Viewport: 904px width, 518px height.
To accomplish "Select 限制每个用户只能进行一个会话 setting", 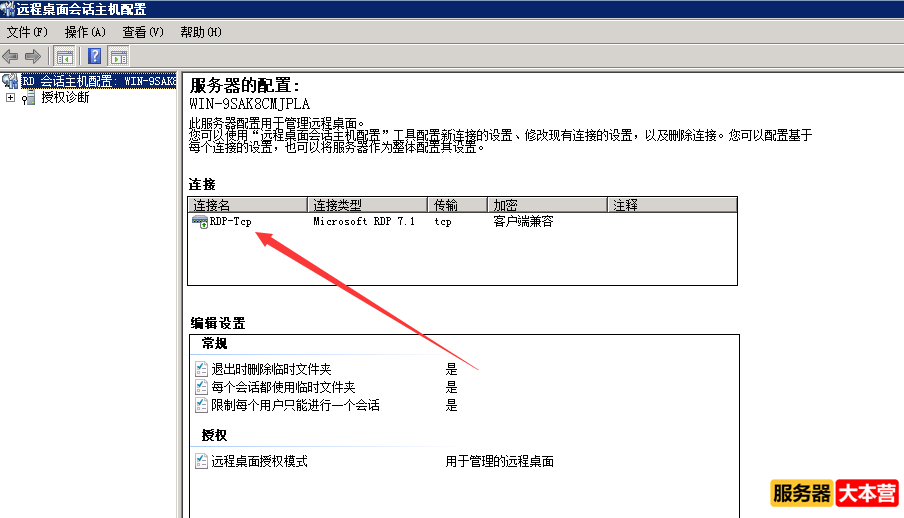I will pos(295,406).
